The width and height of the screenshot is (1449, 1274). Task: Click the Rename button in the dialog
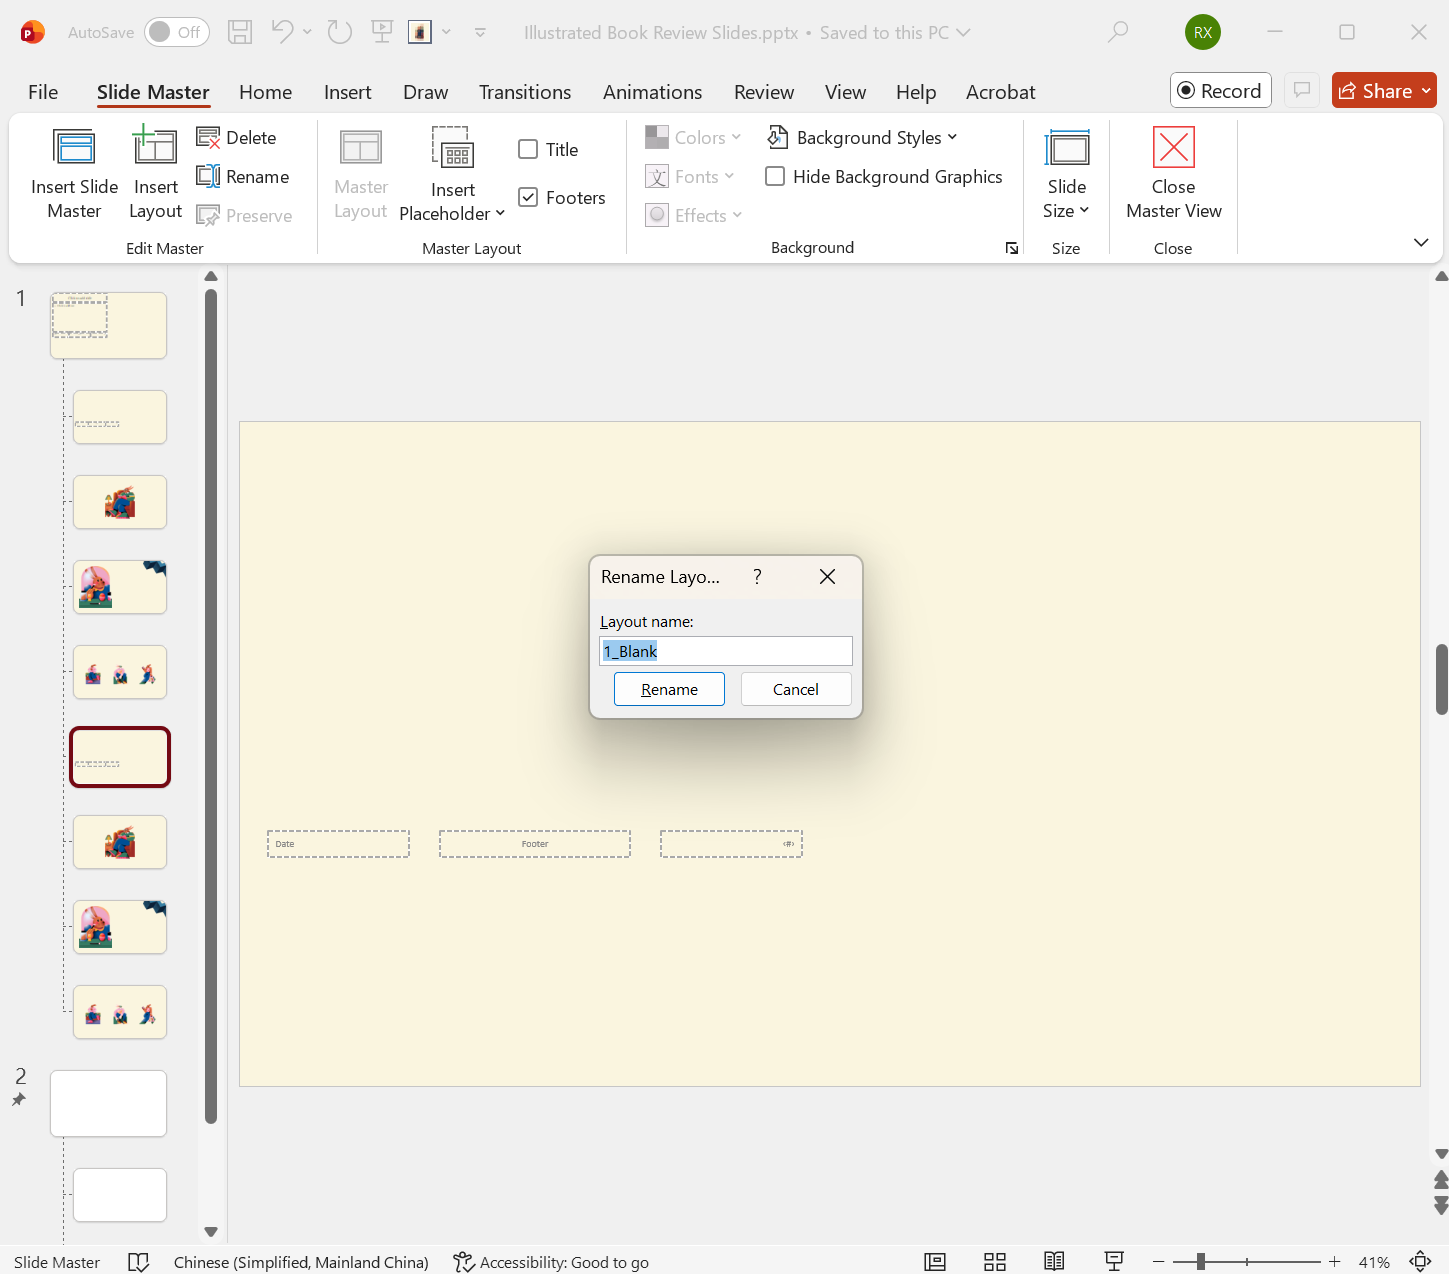pyautogui.click(x=668, y=689)
